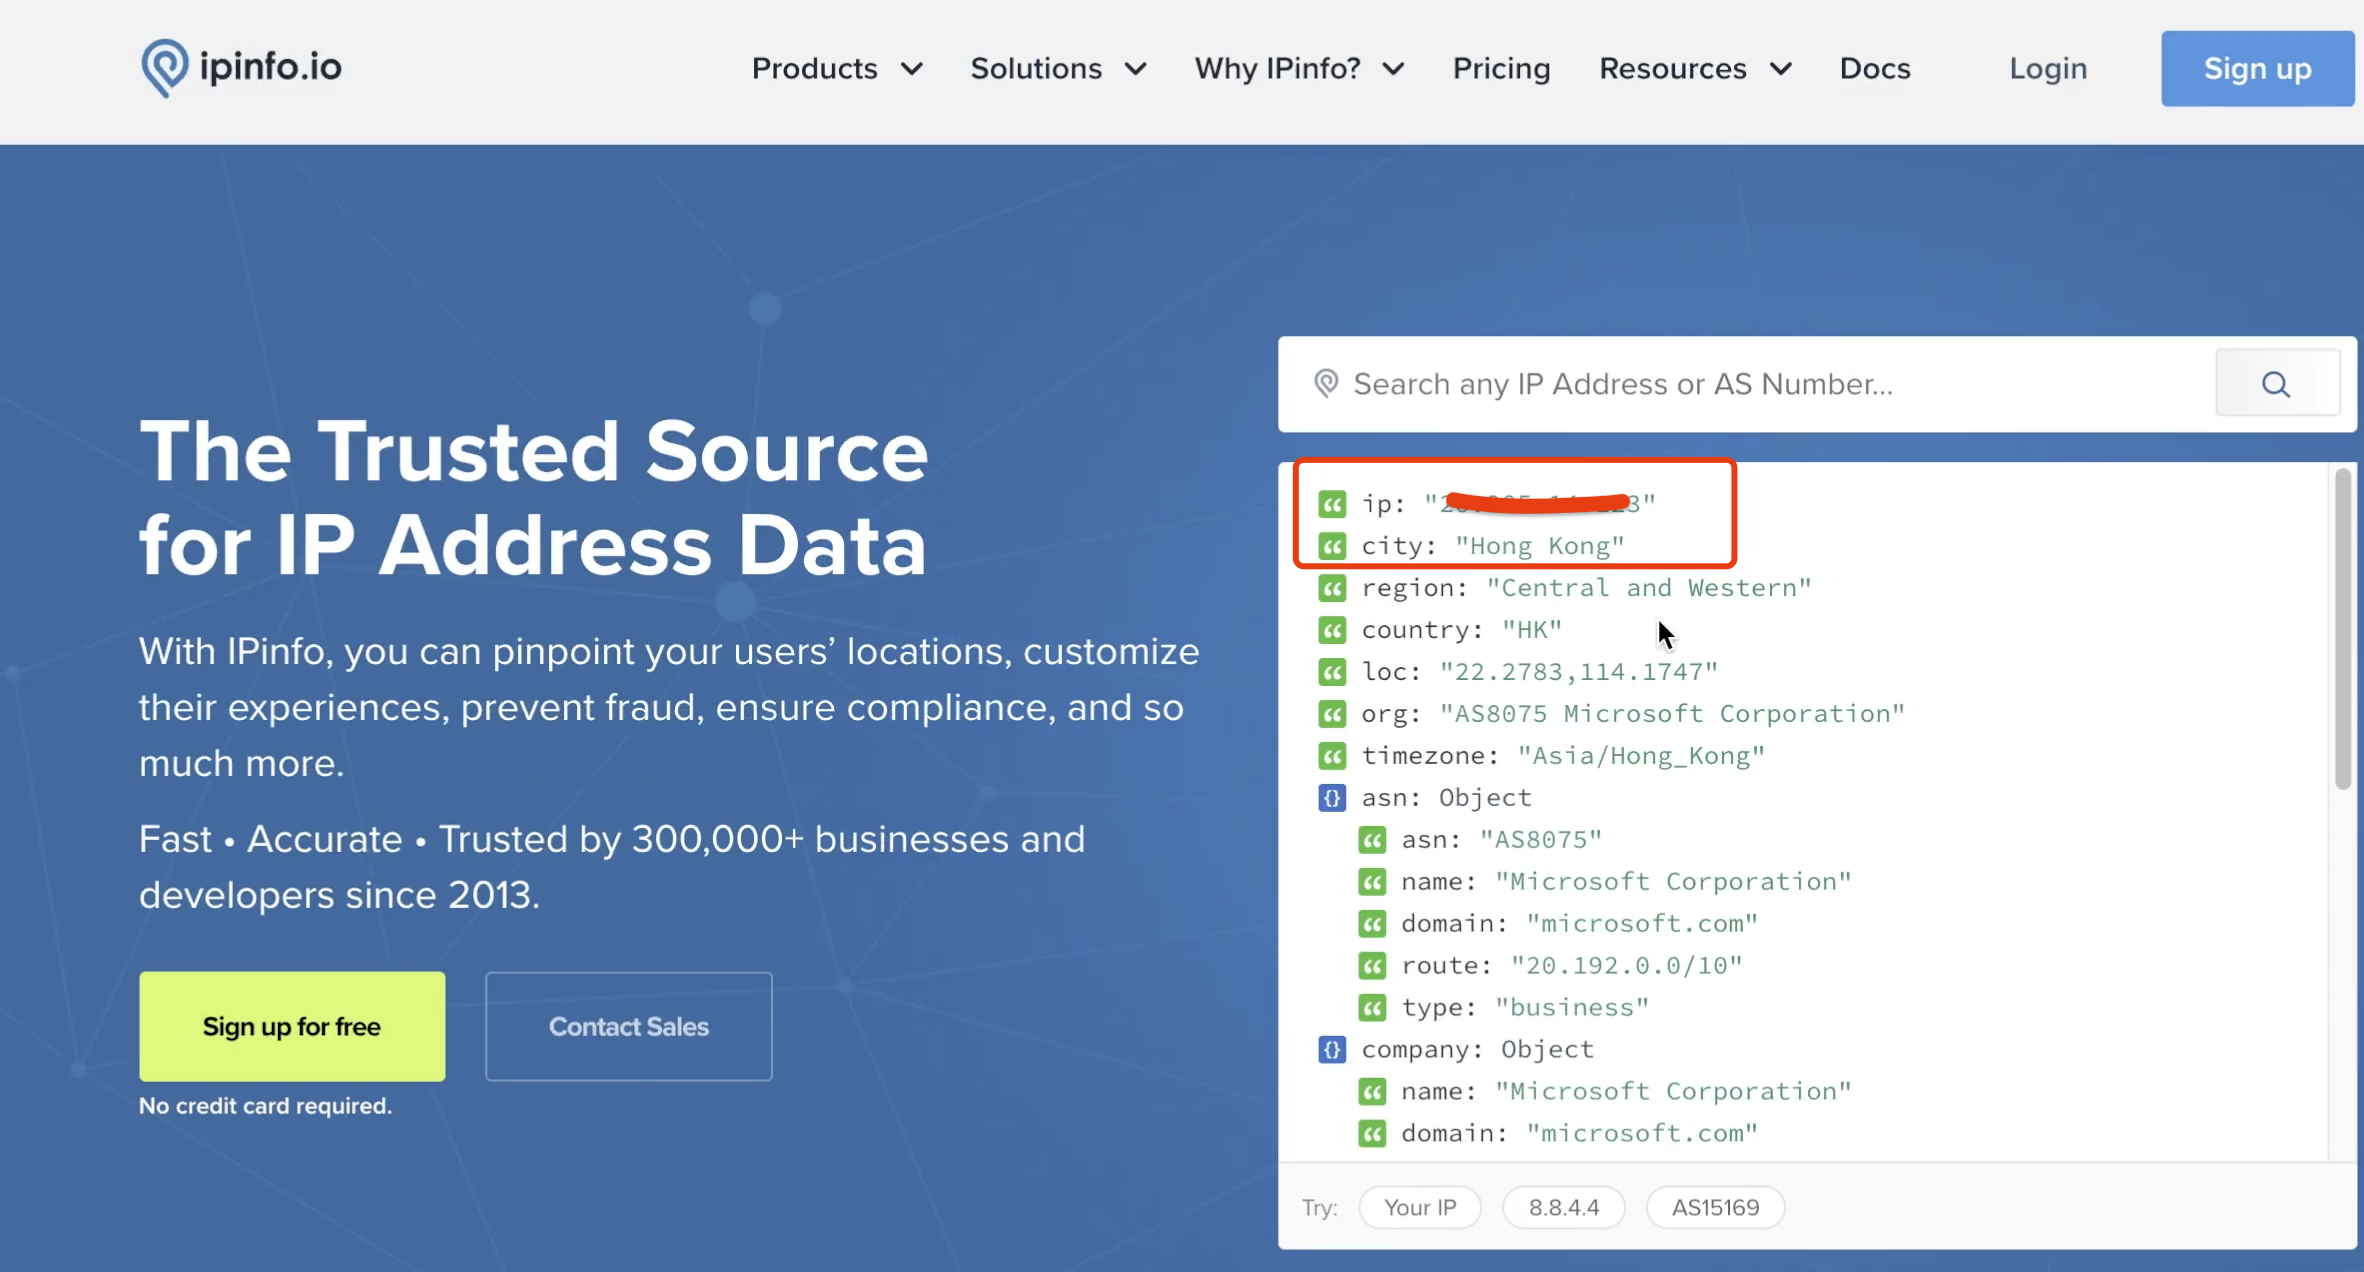2364x1272 pixels.
Task: Try the Your IP suggestion chip
Action: (x=1419, y=1207)
